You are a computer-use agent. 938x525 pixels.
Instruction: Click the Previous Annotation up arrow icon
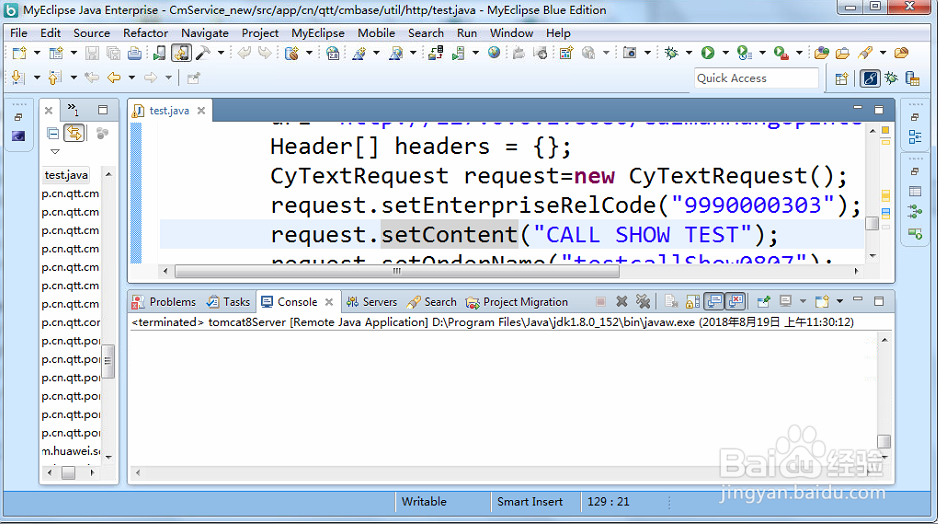(x=54, y=78)
